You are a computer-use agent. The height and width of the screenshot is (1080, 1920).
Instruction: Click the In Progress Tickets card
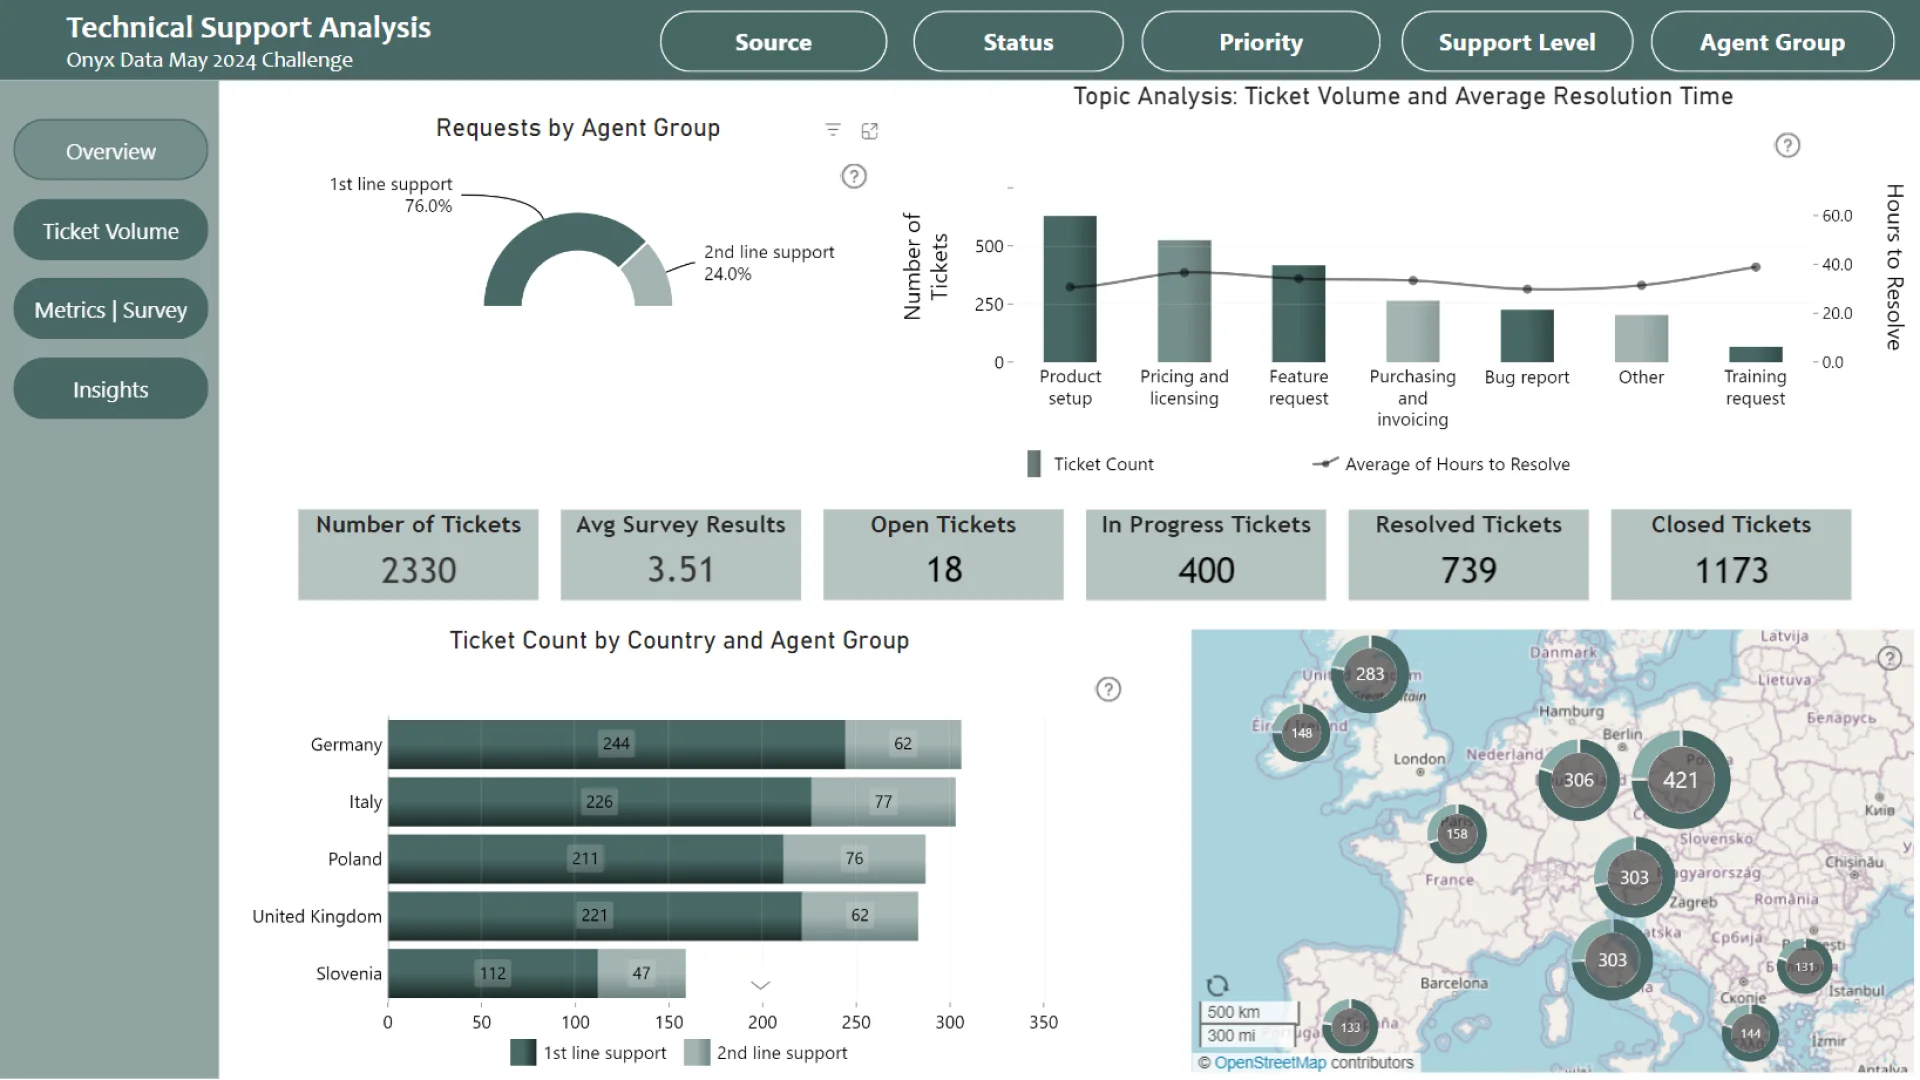[x=1206, y=555]
